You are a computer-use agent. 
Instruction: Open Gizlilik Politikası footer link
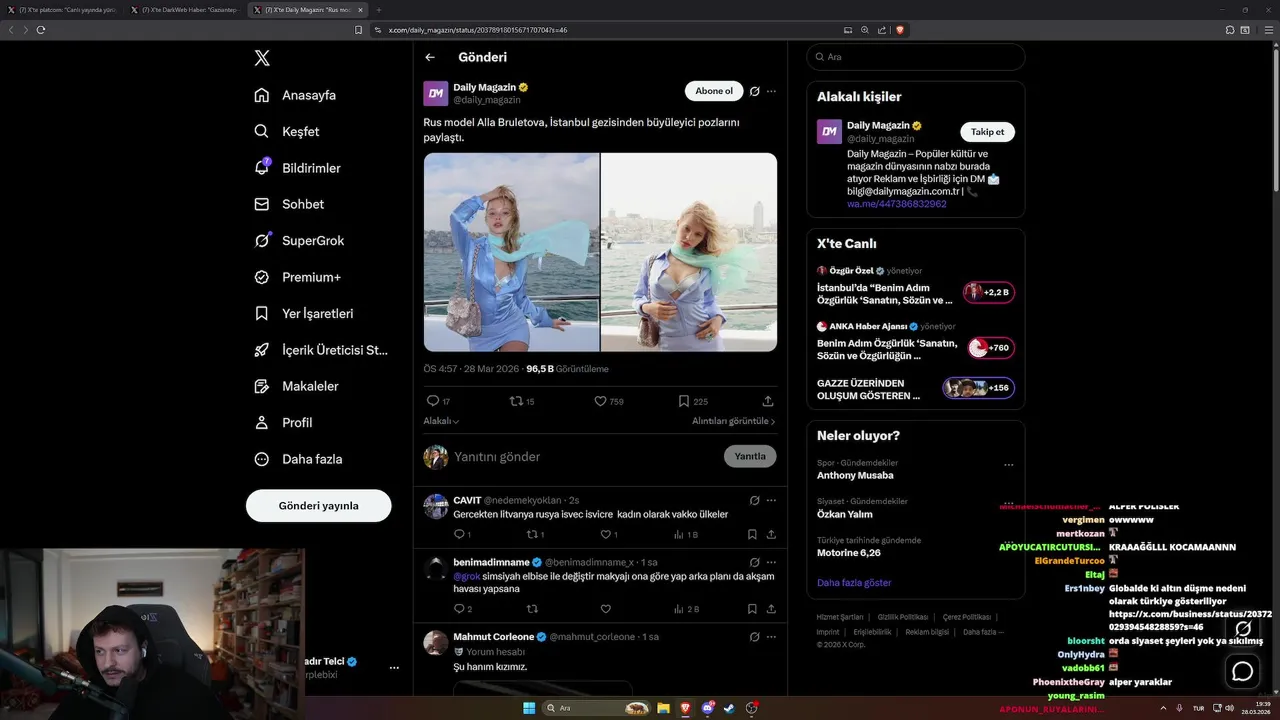click(903, 617)
